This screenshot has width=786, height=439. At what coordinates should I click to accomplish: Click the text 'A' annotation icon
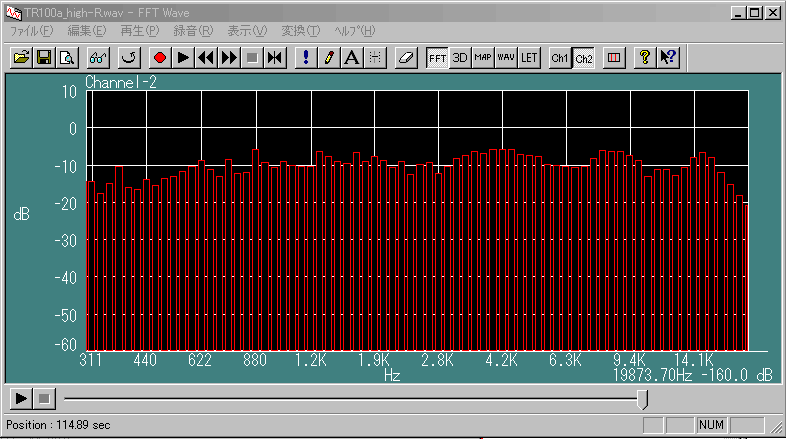(x=351, y=58)
